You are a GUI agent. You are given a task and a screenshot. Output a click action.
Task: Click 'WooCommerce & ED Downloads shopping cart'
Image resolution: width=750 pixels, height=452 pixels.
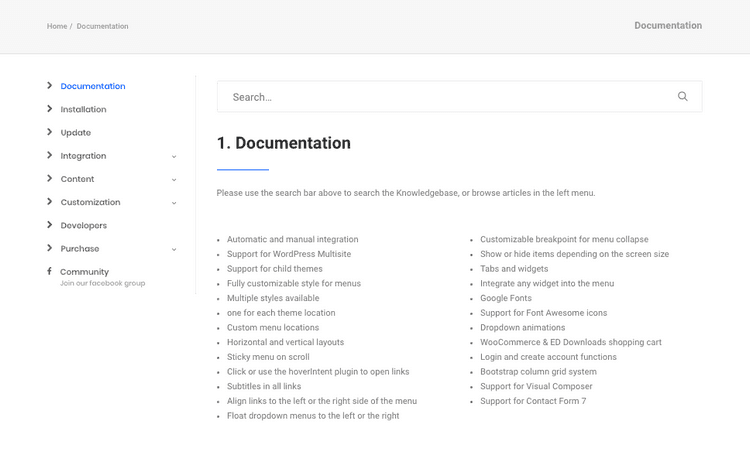pos(571,342)
